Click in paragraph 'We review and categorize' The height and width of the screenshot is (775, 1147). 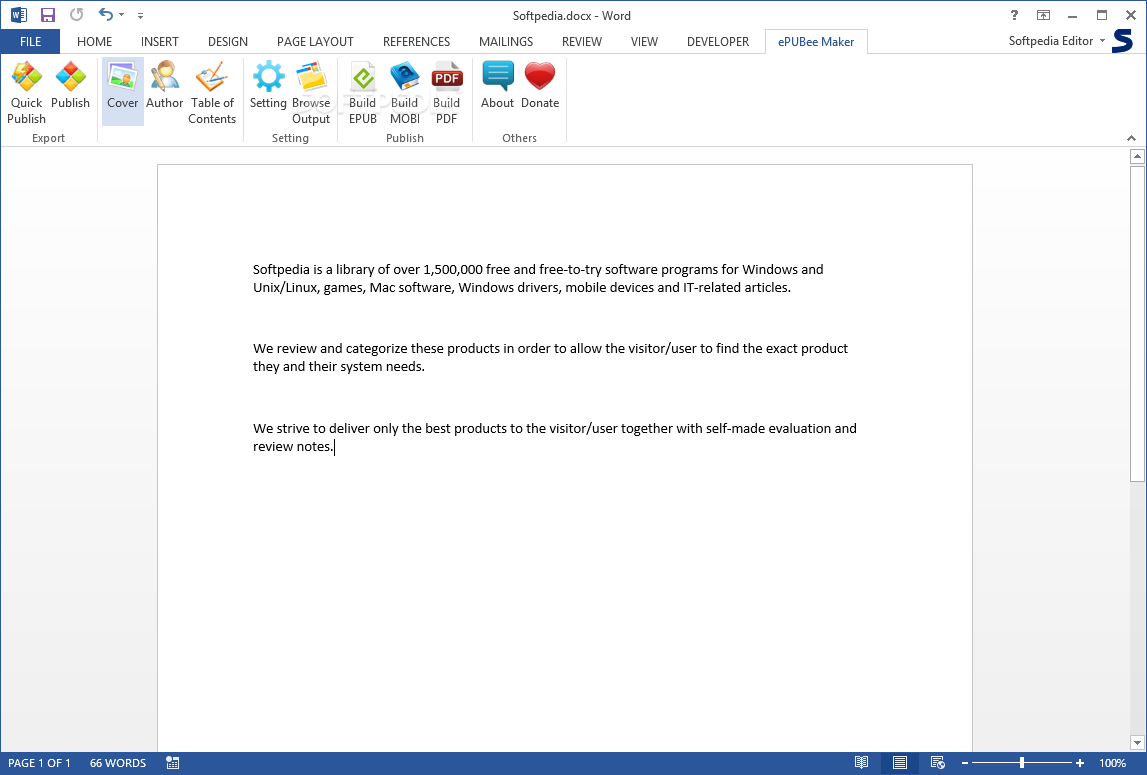(550, 357)
